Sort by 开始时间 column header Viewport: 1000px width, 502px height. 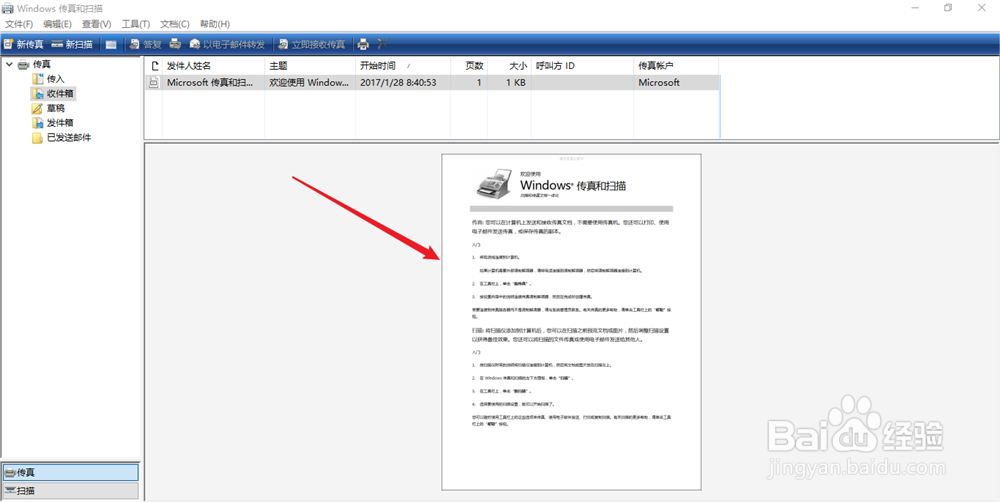(402, 66)
